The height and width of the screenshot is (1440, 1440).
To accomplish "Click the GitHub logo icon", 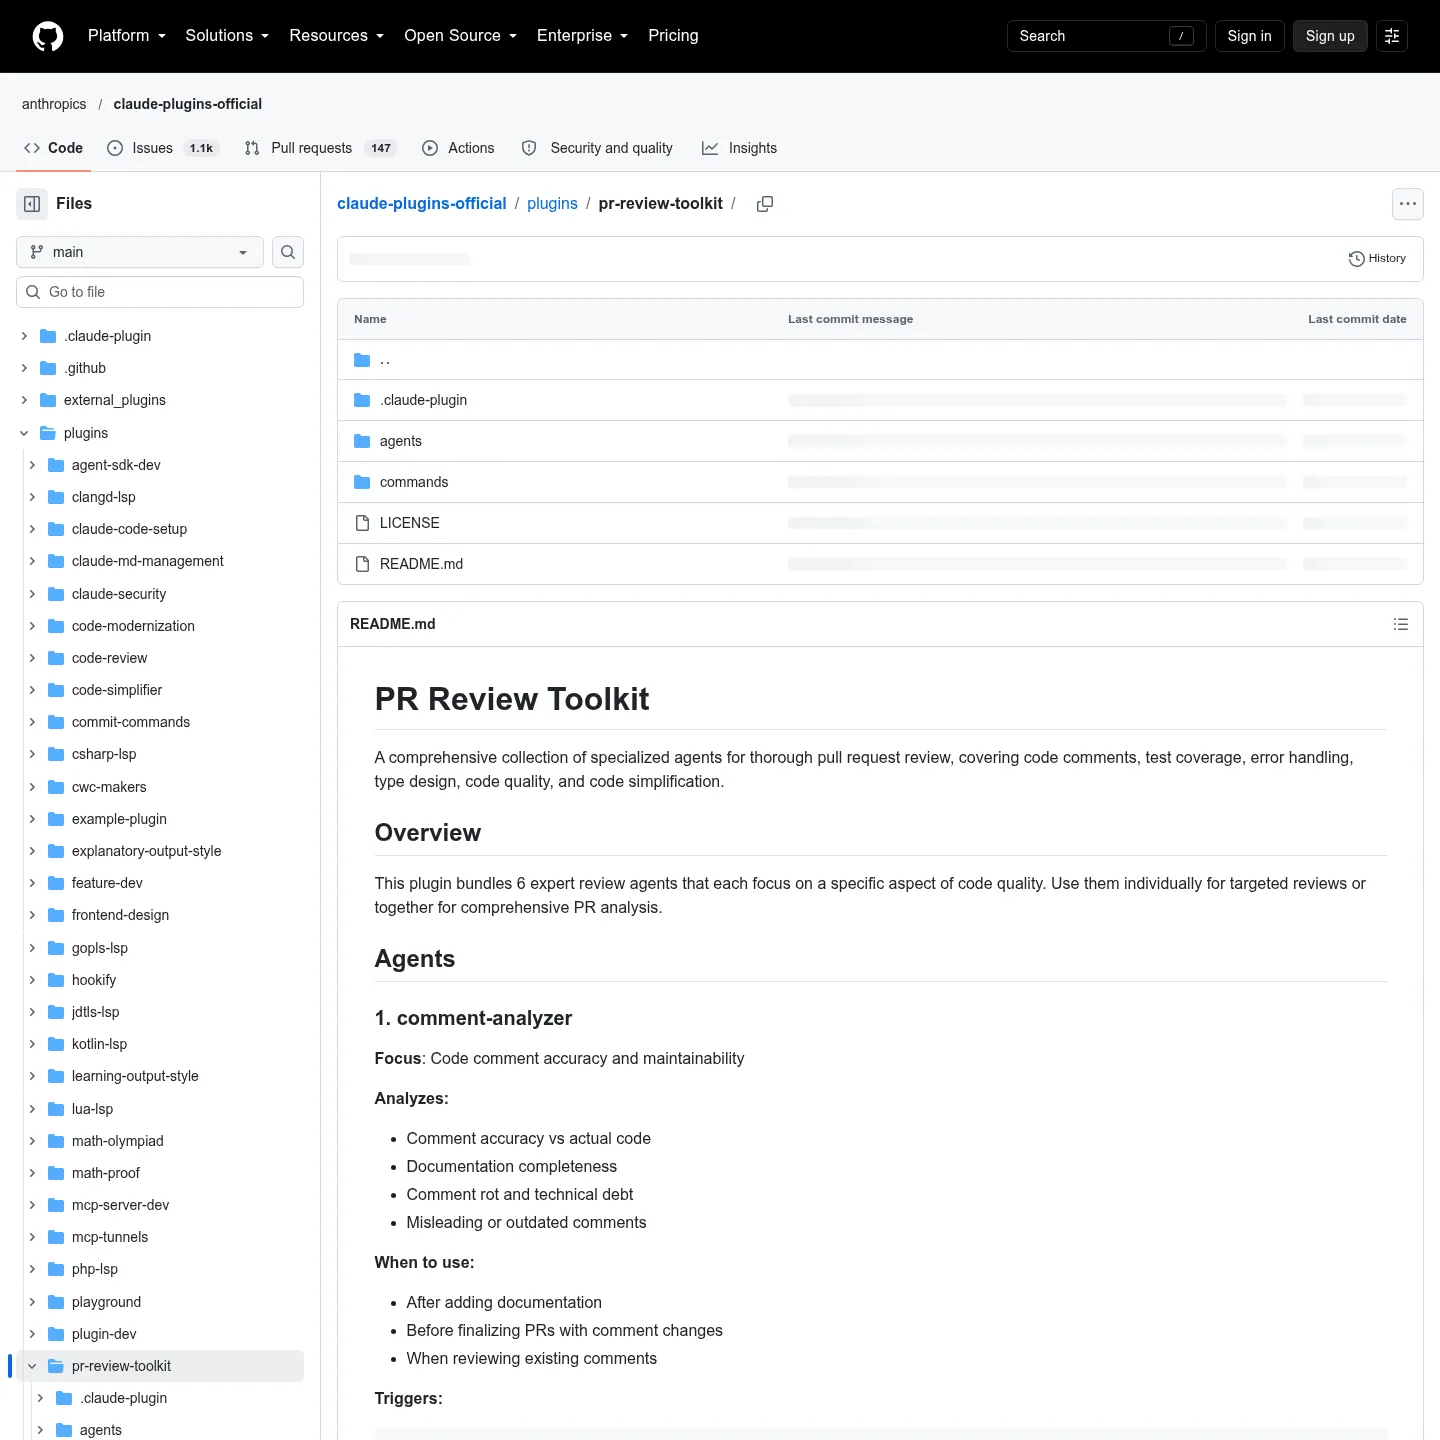I will (48, 36).
